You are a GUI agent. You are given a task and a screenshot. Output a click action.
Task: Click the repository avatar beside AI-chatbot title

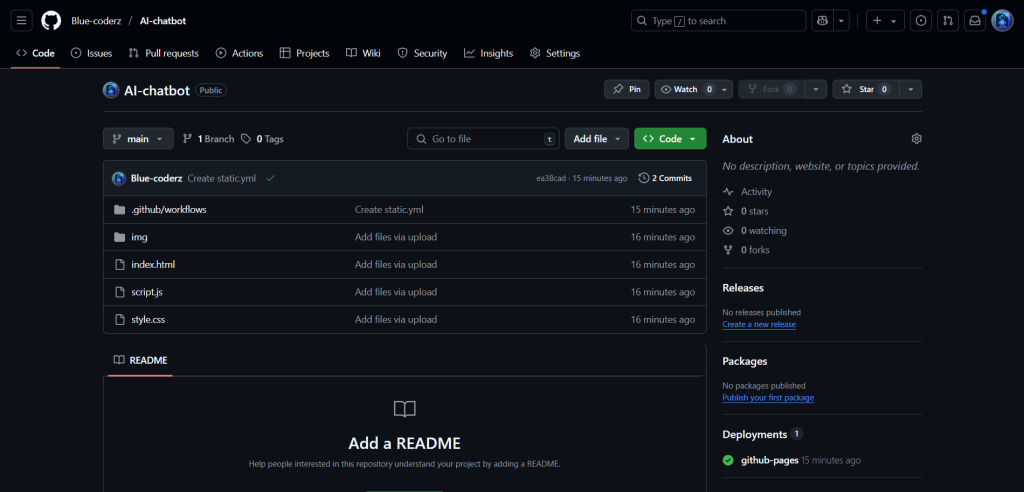pyautogui.click(x=111, y=90)
